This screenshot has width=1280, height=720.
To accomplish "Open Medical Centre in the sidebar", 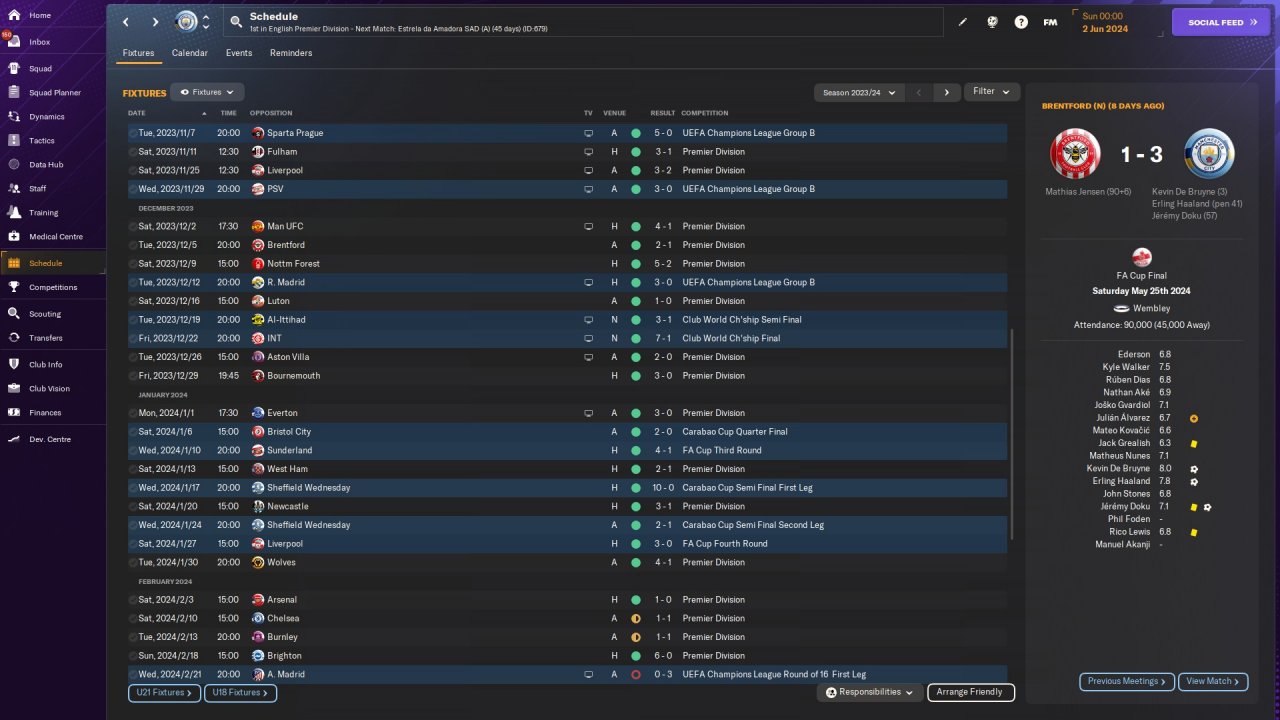I will coord(53,237).
